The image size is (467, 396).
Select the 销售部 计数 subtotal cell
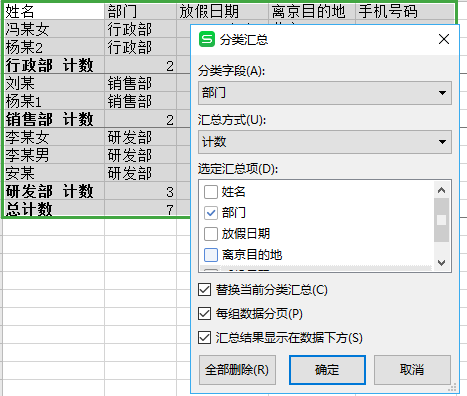point(54,119)
